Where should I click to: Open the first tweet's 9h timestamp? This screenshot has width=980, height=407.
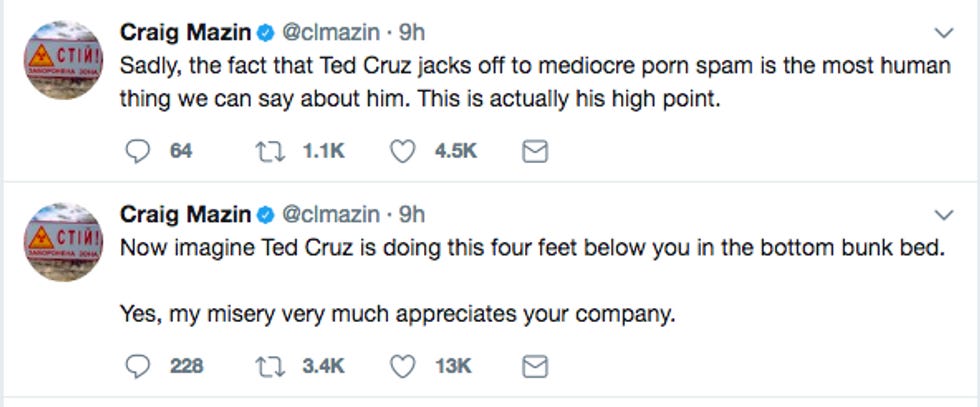point(411,32)
